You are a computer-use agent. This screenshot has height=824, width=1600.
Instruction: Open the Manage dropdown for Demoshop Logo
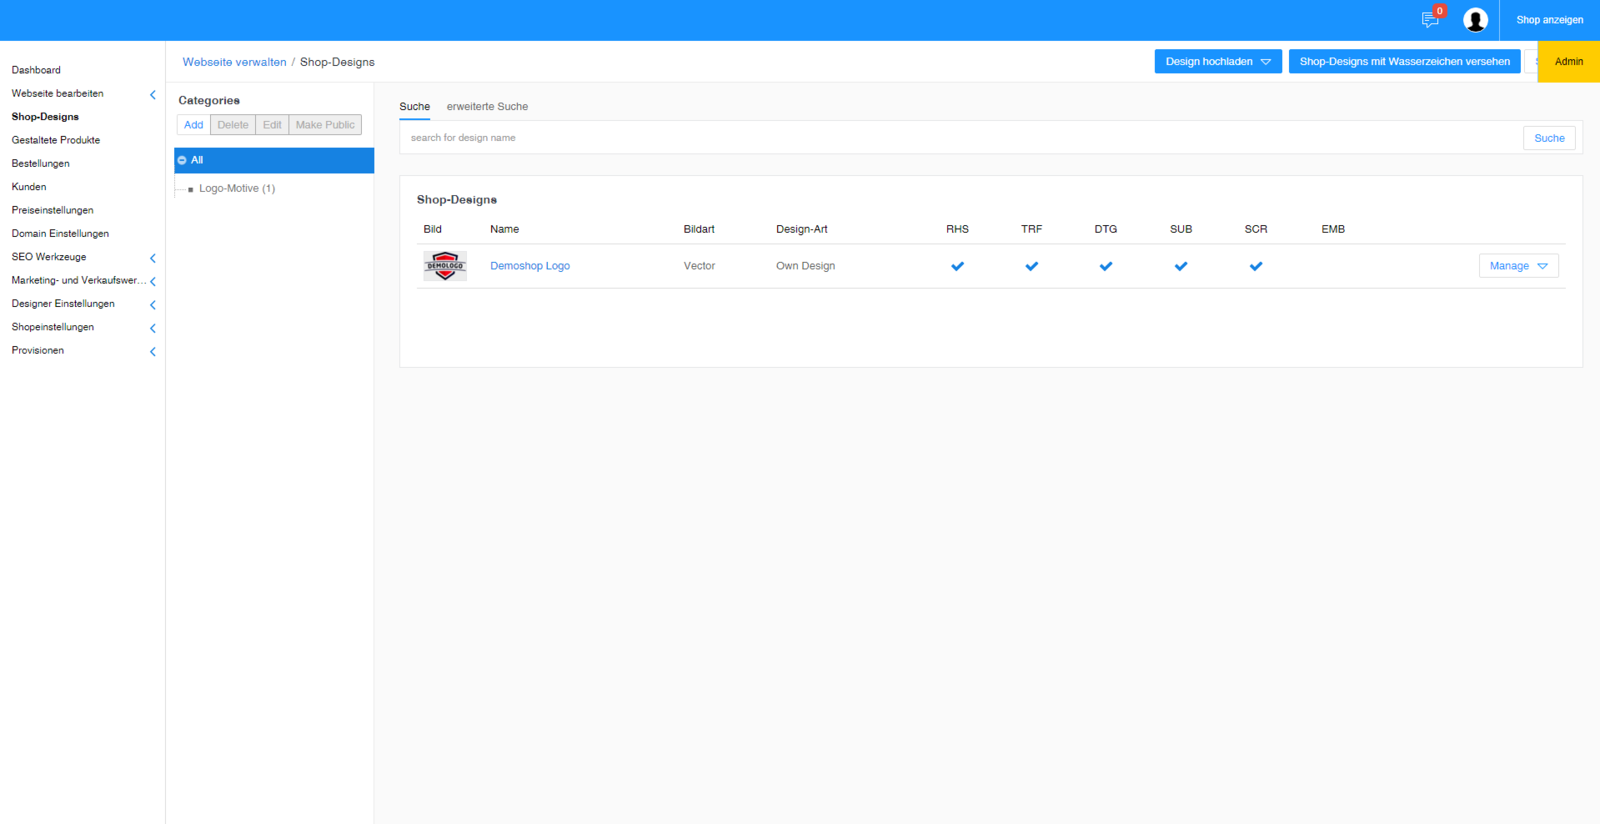[1518, 266]
